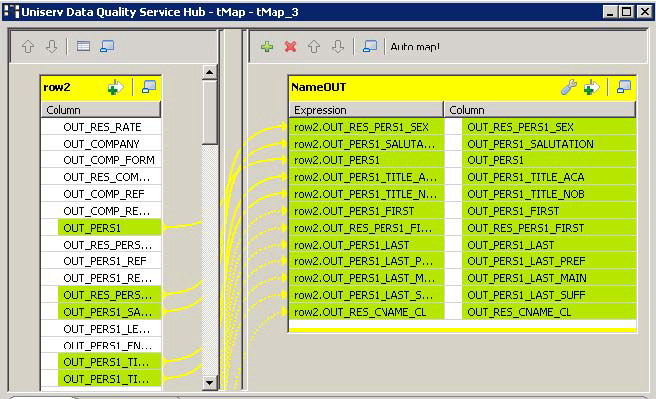The width and height of the screenshot is (656, 399).
Task: Click expression row2.OUT_PERS1_TITLE_N...
Action: [366, 194]
